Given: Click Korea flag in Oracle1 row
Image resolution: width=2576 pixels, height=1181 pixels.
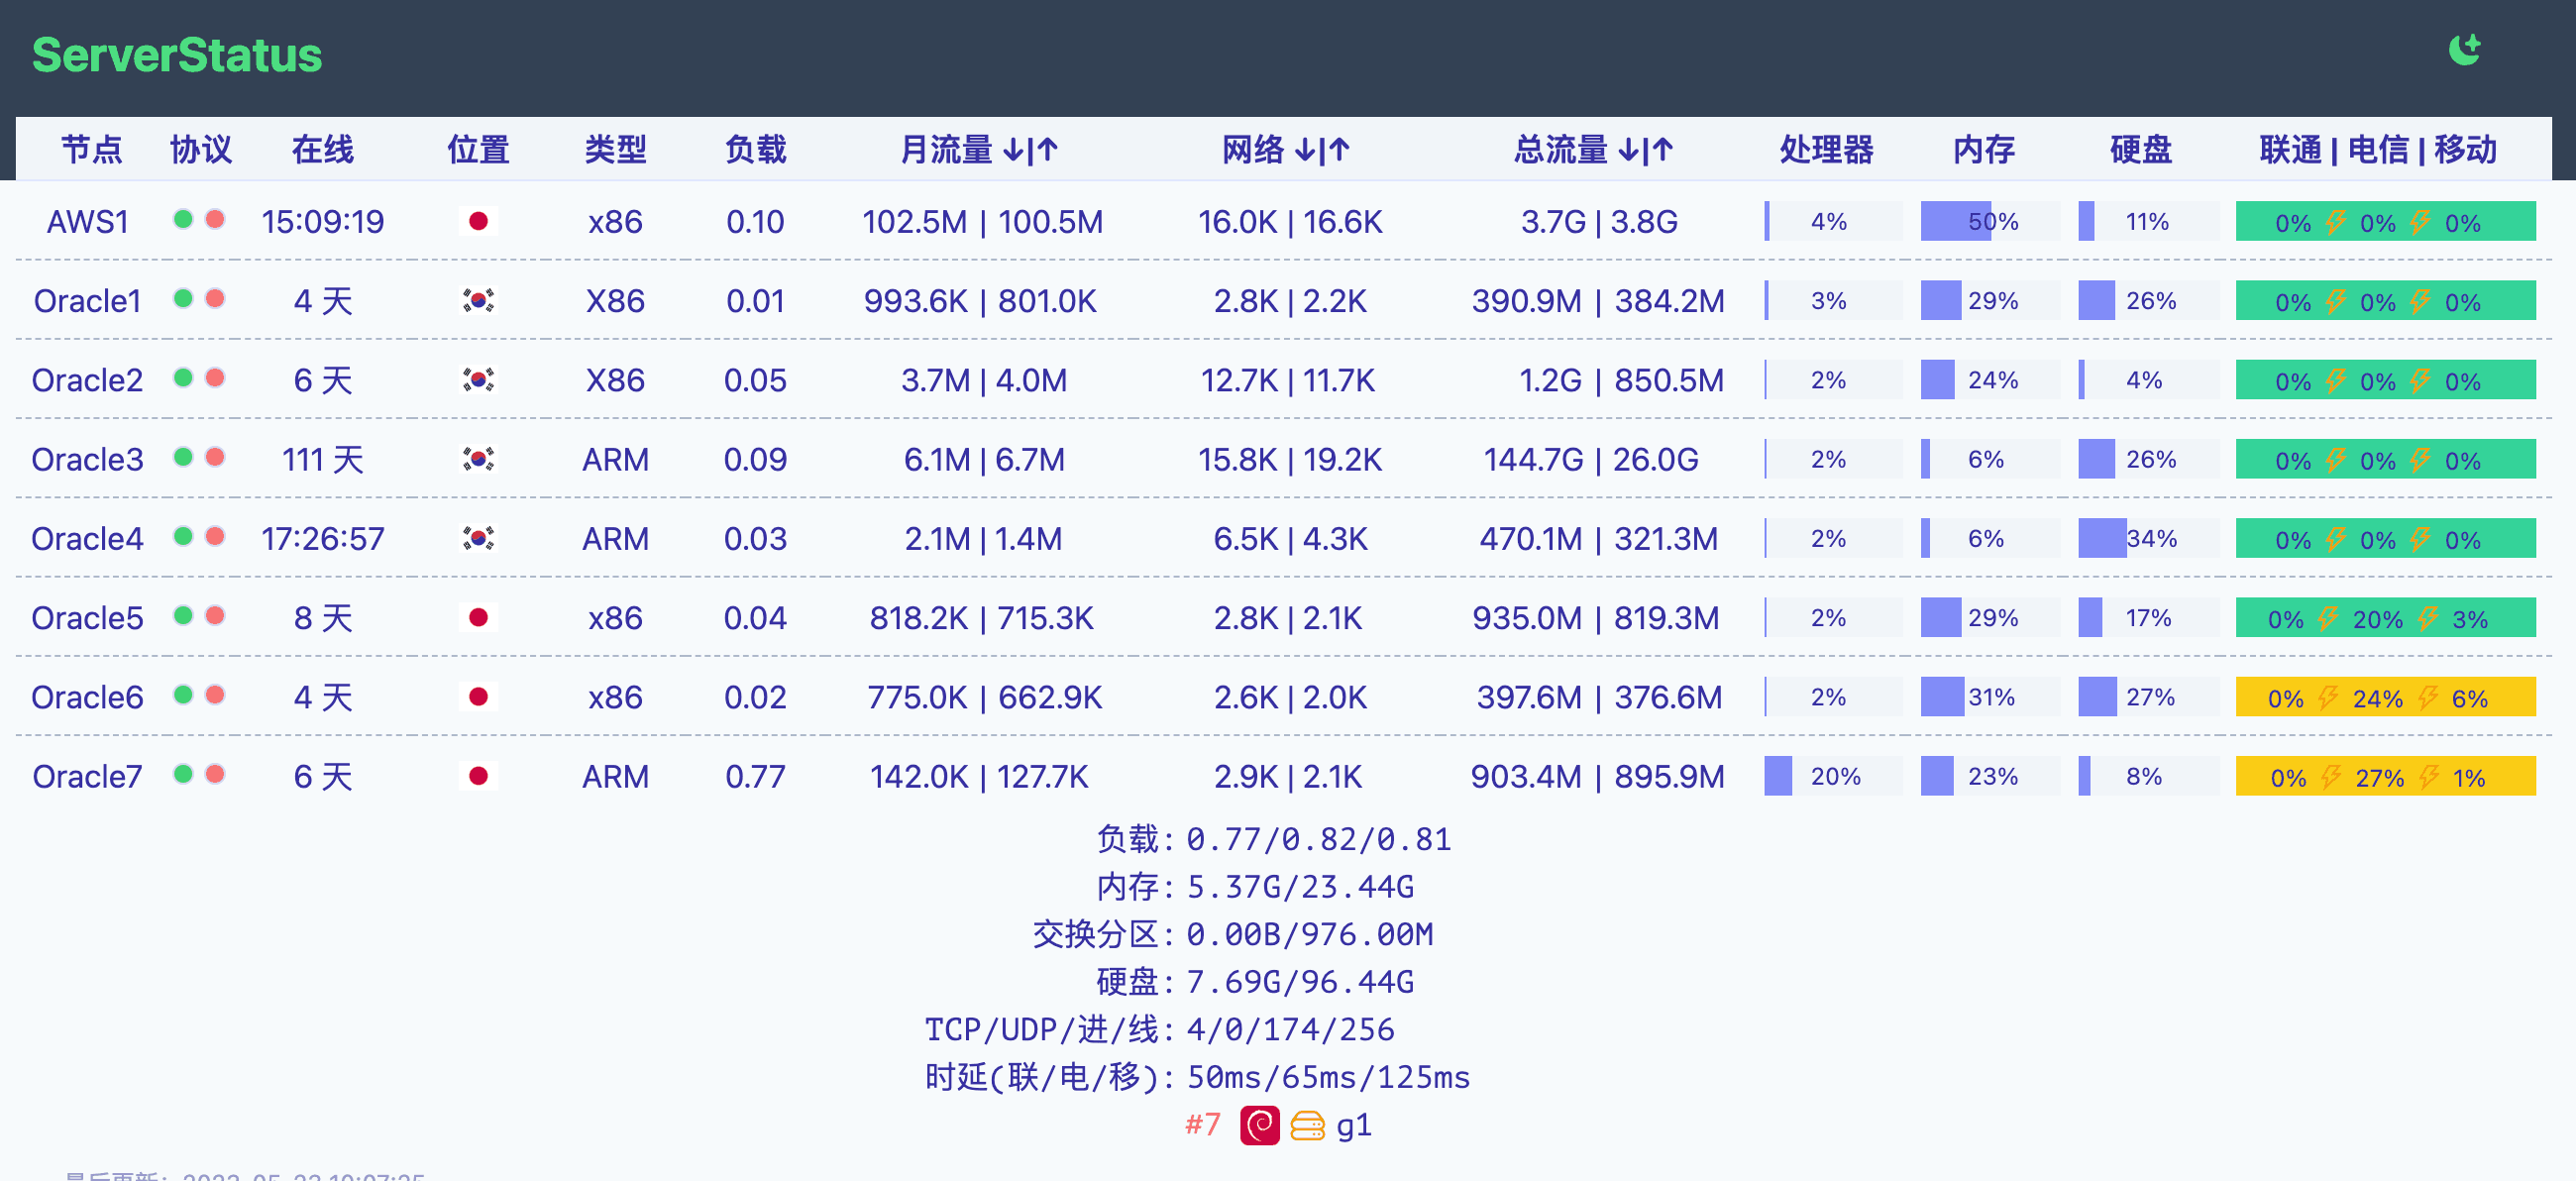Looking at the screenshot, I should 478,300.
